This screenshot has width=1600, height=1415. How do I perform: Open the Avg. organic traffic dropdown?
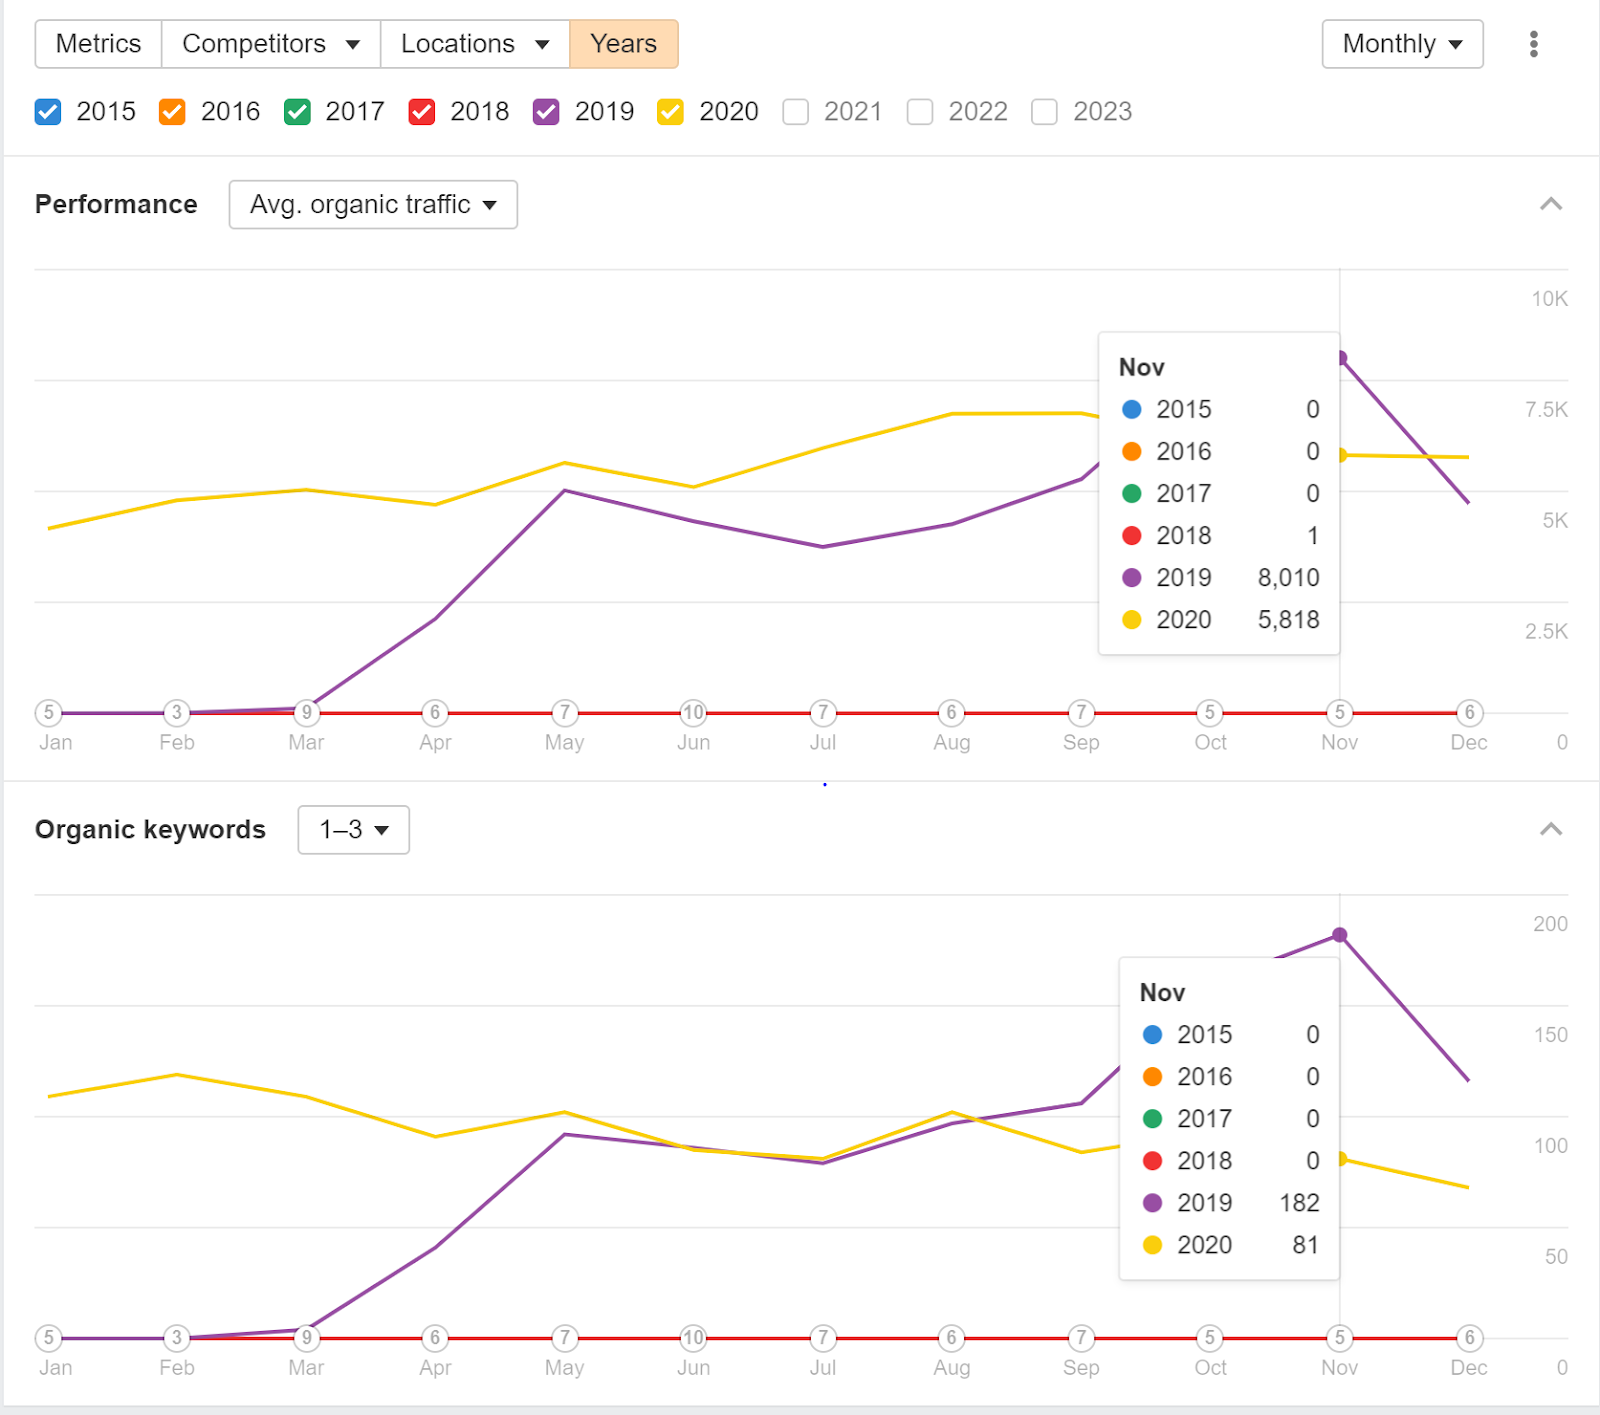(373, 204)
